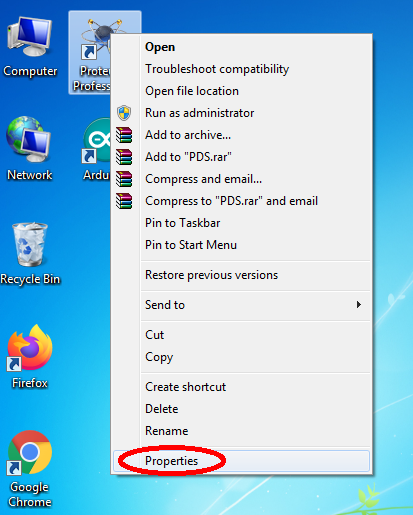Click the WinRAR icon beside Add to archive

(x=124, y=135)
